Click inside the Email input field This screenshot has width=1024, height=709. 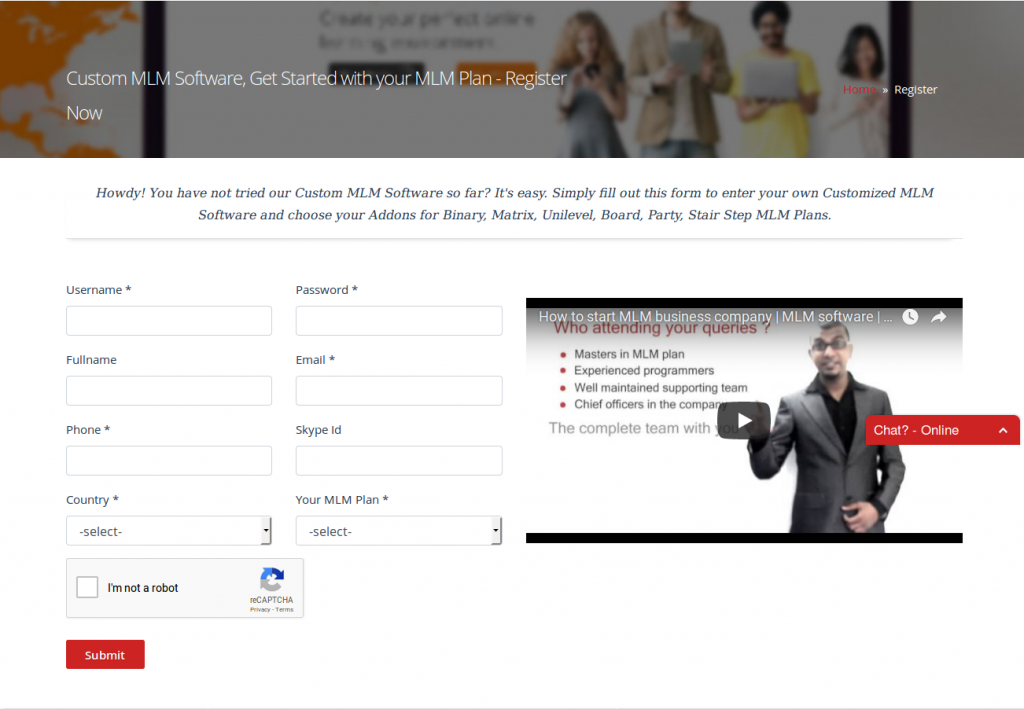click(398, 390)
